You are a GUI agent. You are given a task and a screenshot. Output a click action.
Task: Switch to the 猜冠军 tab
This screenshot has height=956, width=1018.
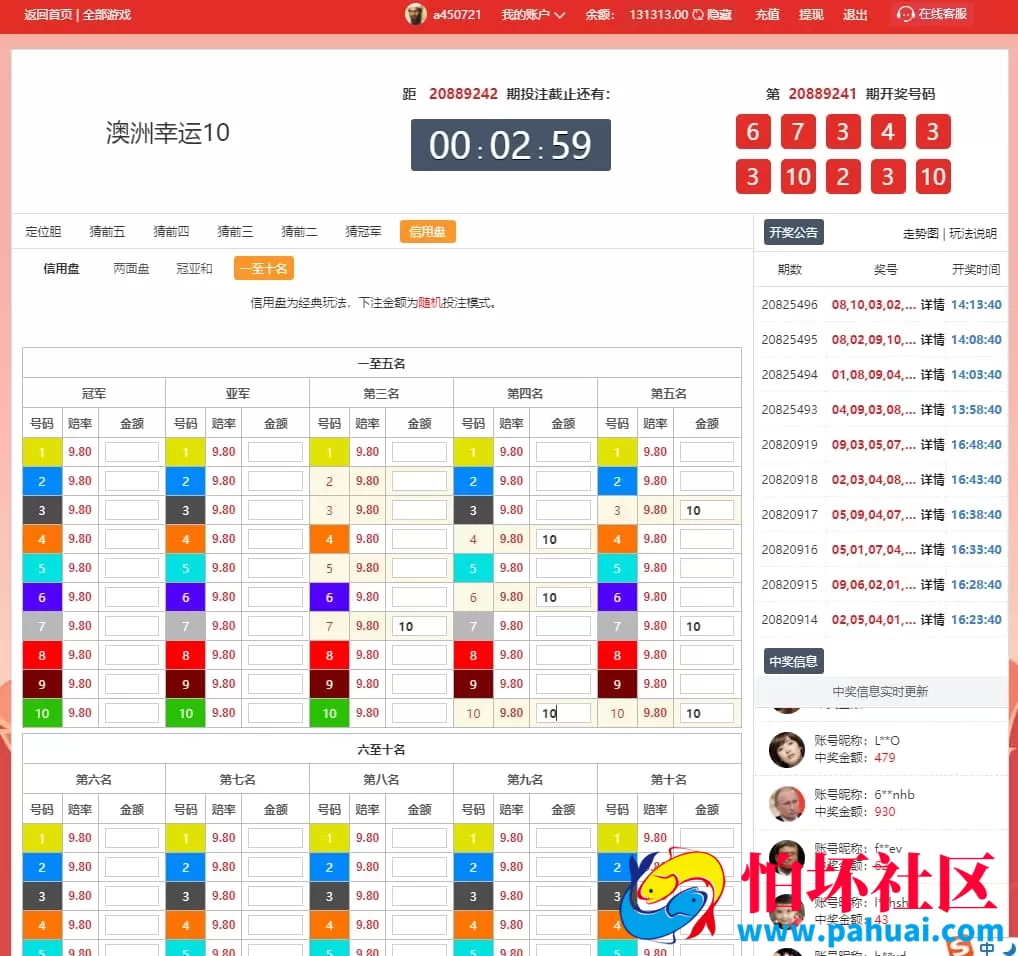363,231
